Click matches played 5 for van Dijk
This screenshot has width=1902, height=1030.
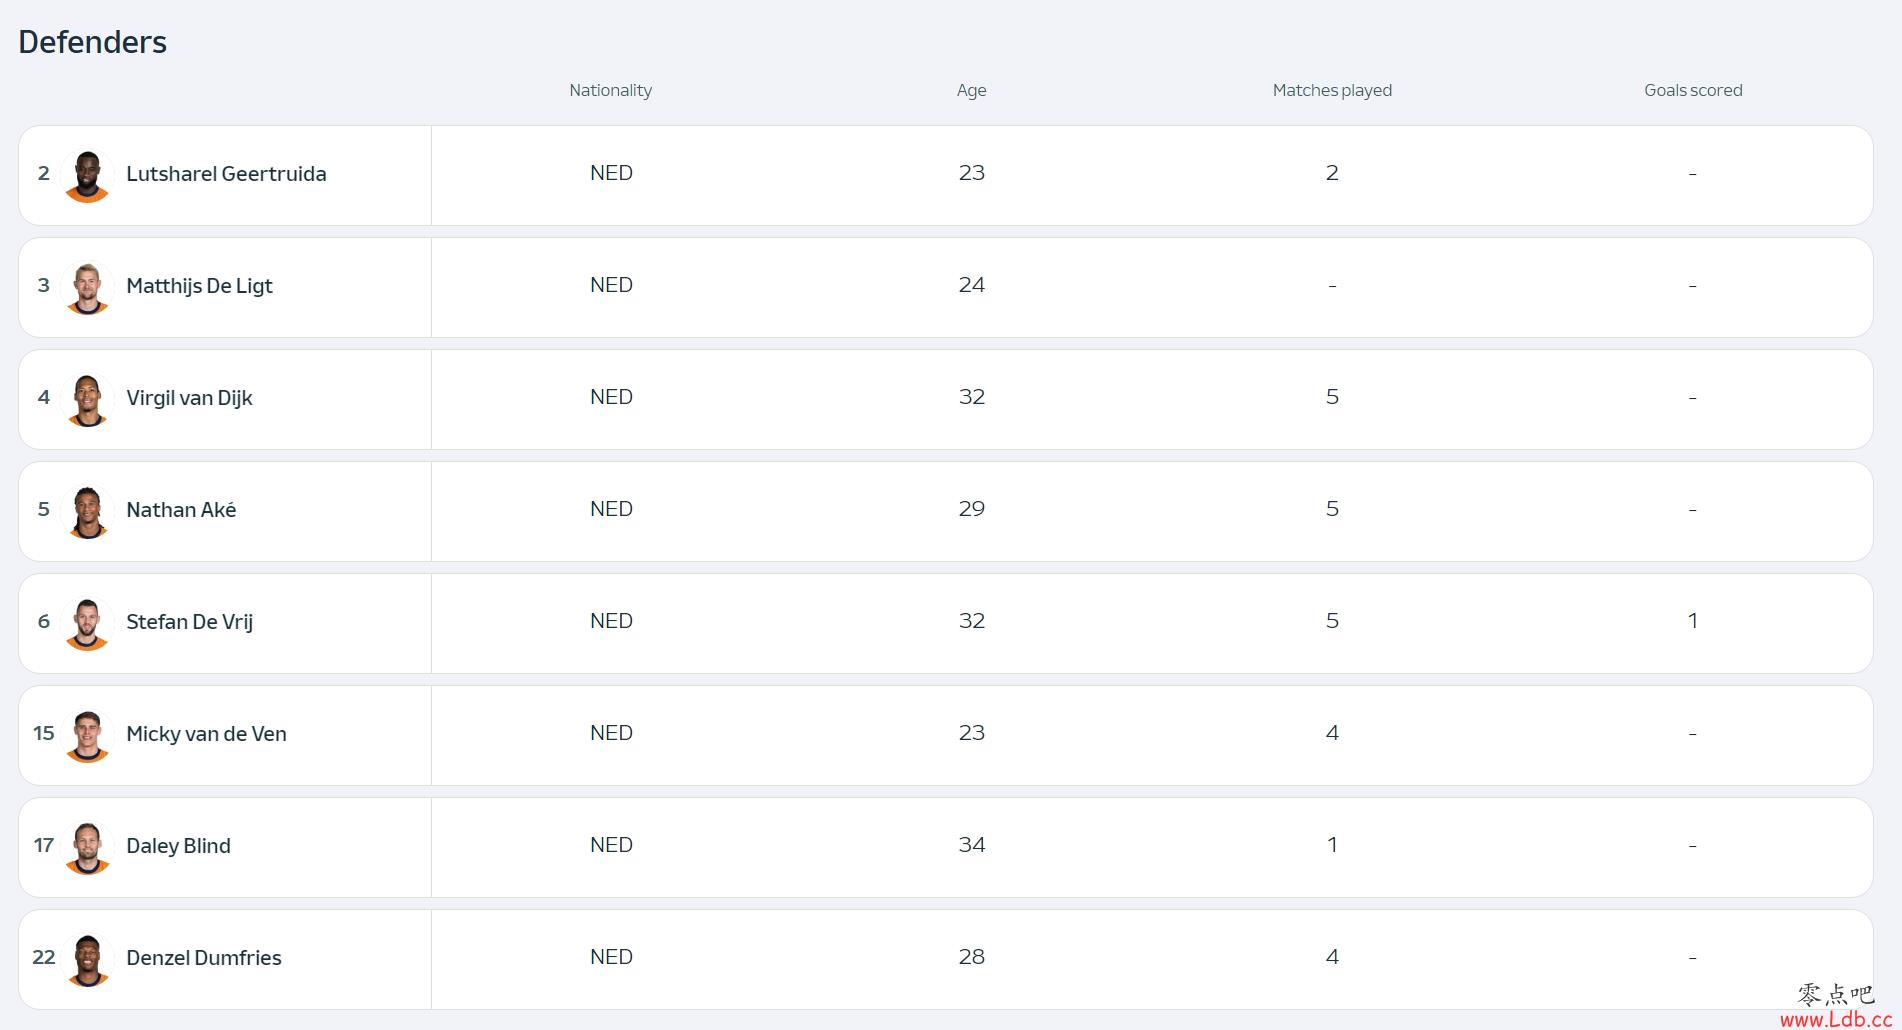(x=1332, y=397)
